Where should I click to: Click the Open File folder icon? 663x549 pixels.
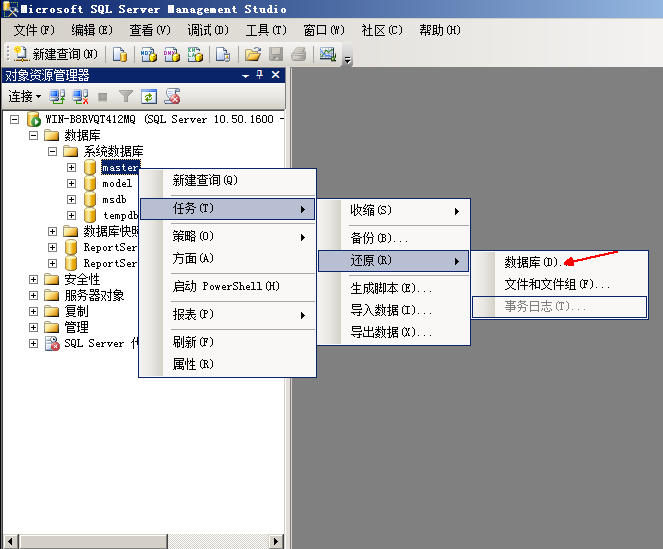click(253, 54)
